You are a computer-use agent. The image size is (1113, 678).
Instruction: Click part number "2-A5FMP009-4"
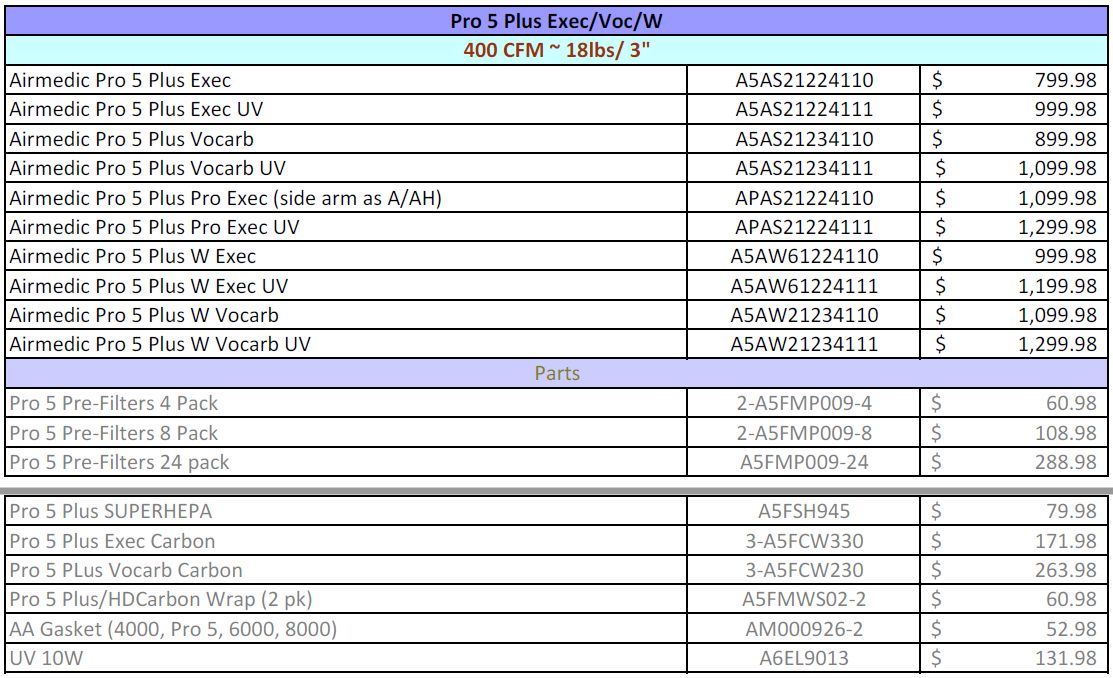804,403
